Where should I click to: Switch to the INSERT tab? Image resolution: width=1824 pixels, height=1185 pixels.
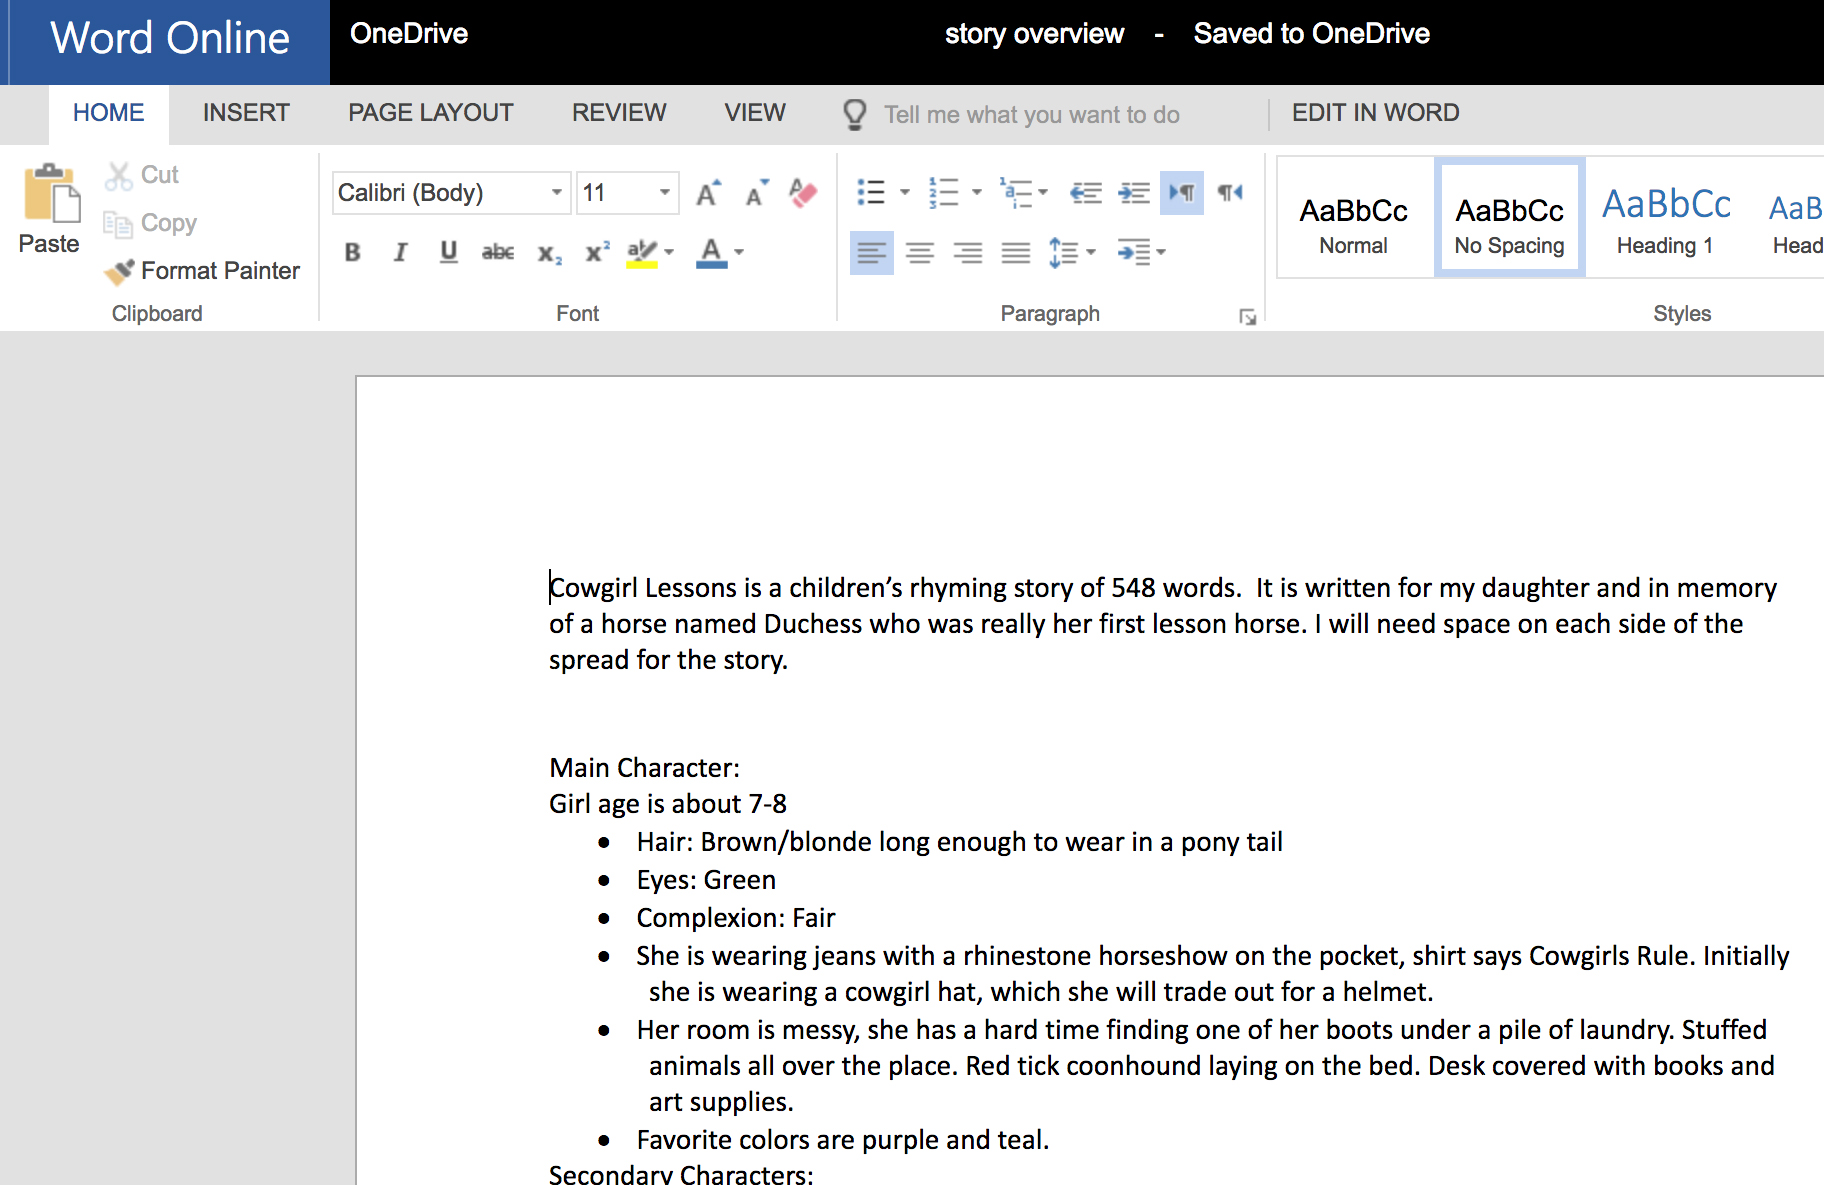click(x=246, y=113)
